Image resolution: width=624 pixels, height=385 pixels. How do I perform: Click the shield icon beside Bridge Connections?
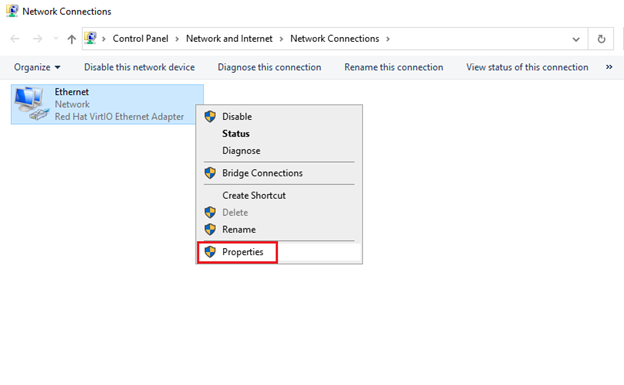(x=210, y=173)
